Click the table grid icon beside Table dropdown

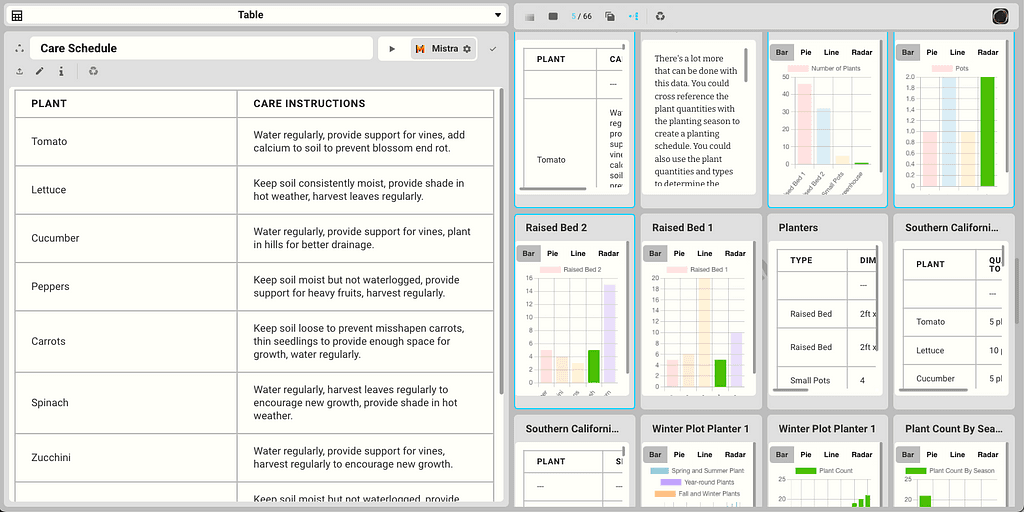[17, 15]
